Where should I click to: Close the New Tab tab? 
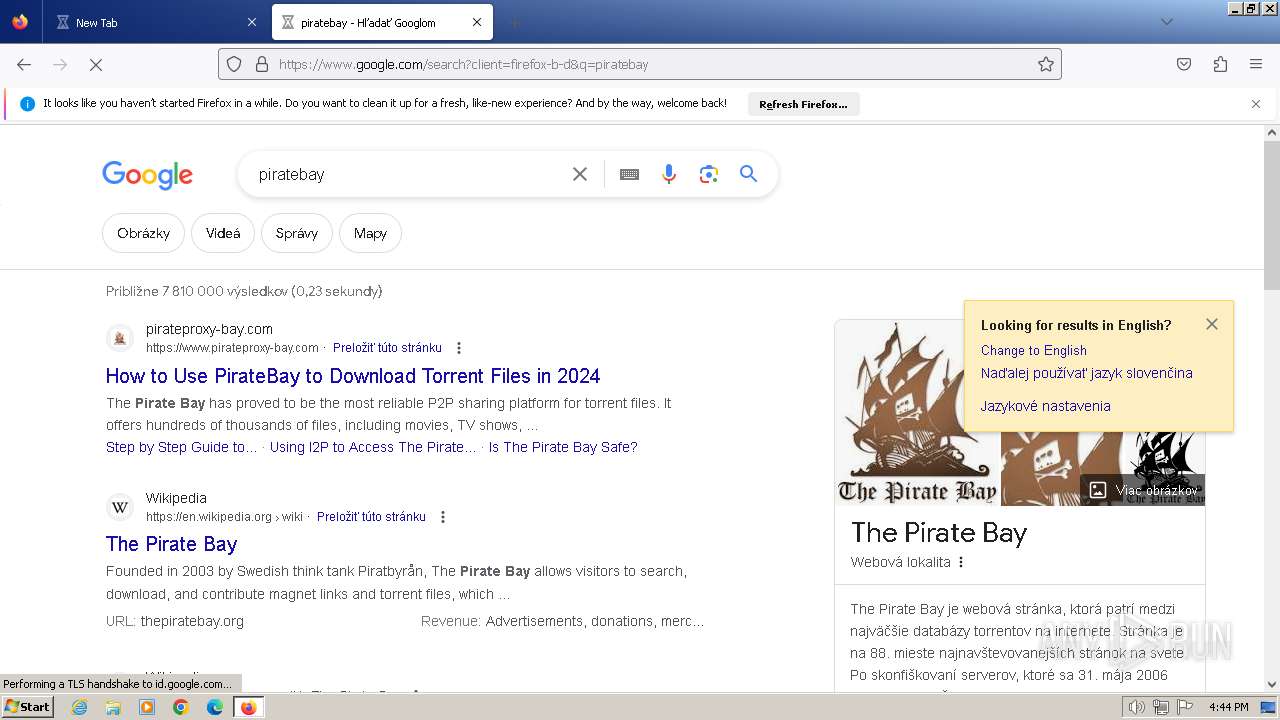(251, 22)
